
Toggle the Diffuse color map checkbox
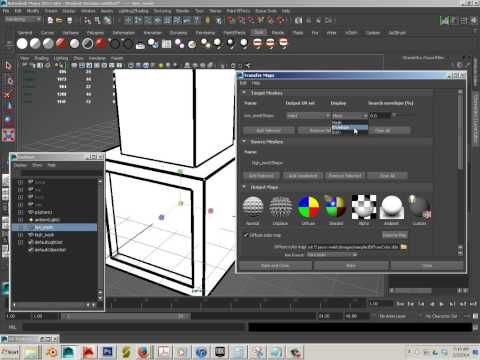pos(246,235)
